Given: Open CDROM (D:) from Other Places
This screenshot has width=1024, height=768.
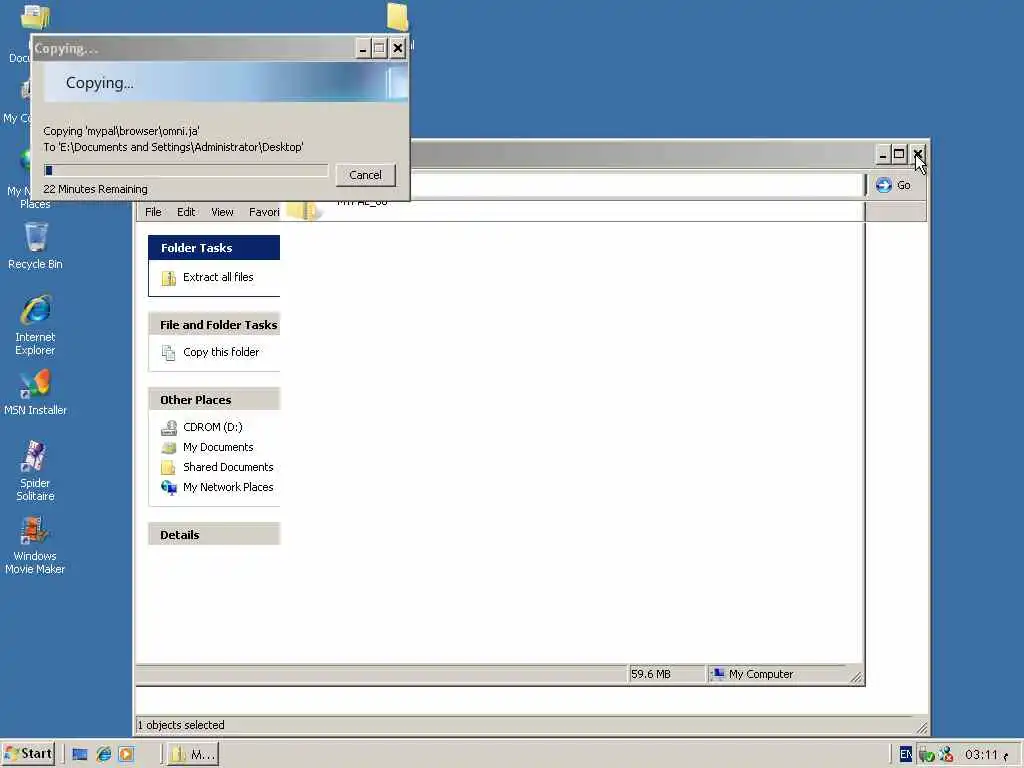Looking at the screenshot, I should (x=213, y=427).
